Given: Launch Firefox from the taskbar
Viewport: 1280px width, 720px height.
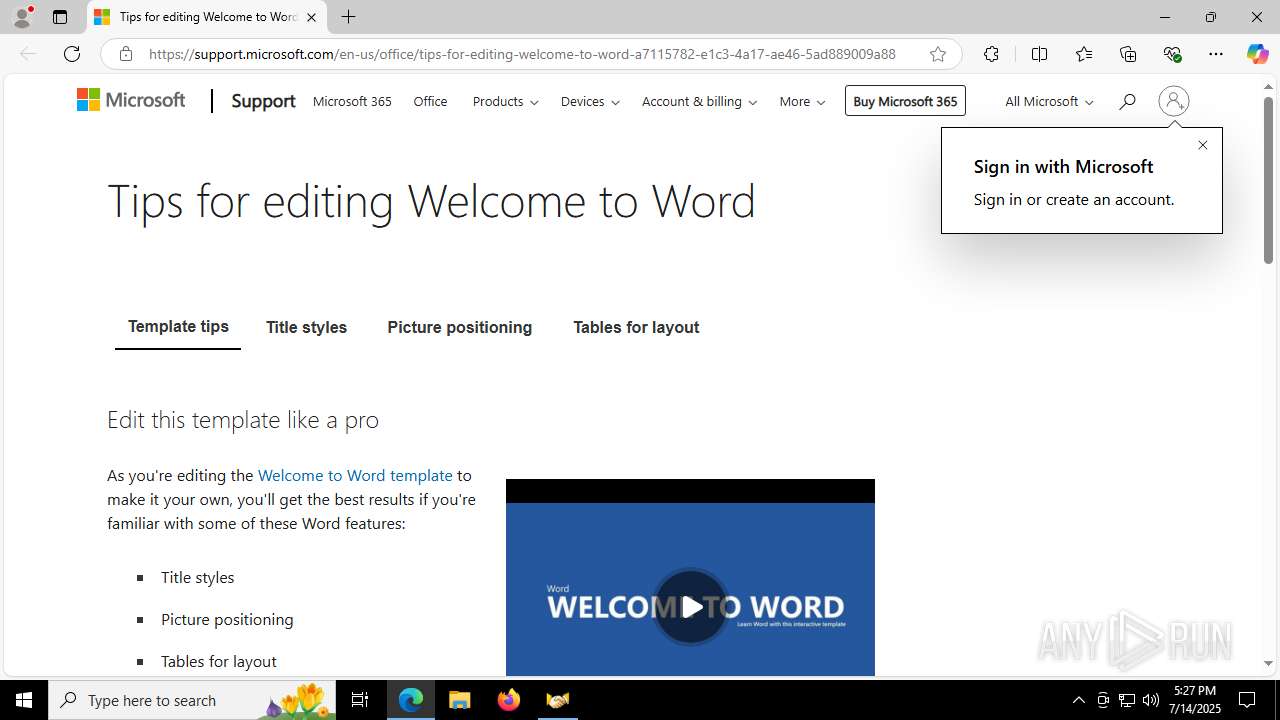Looking at the screenshot, I should click(x=509, y=700).
